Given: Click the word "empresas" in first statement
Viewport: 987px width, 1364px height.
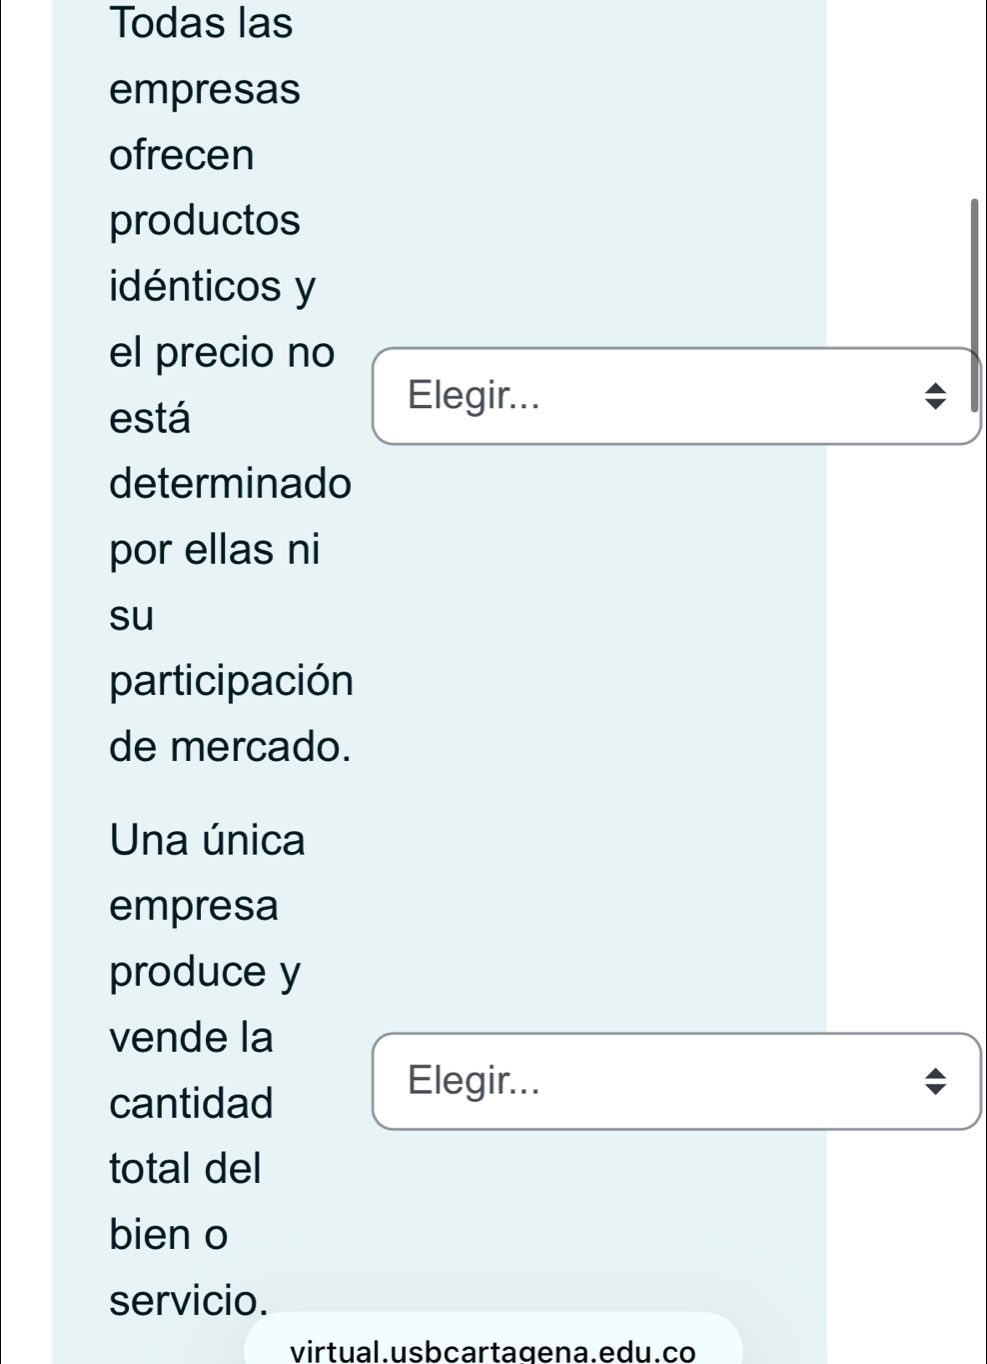Looking at the screenshot, I should [x=205, y=89].
